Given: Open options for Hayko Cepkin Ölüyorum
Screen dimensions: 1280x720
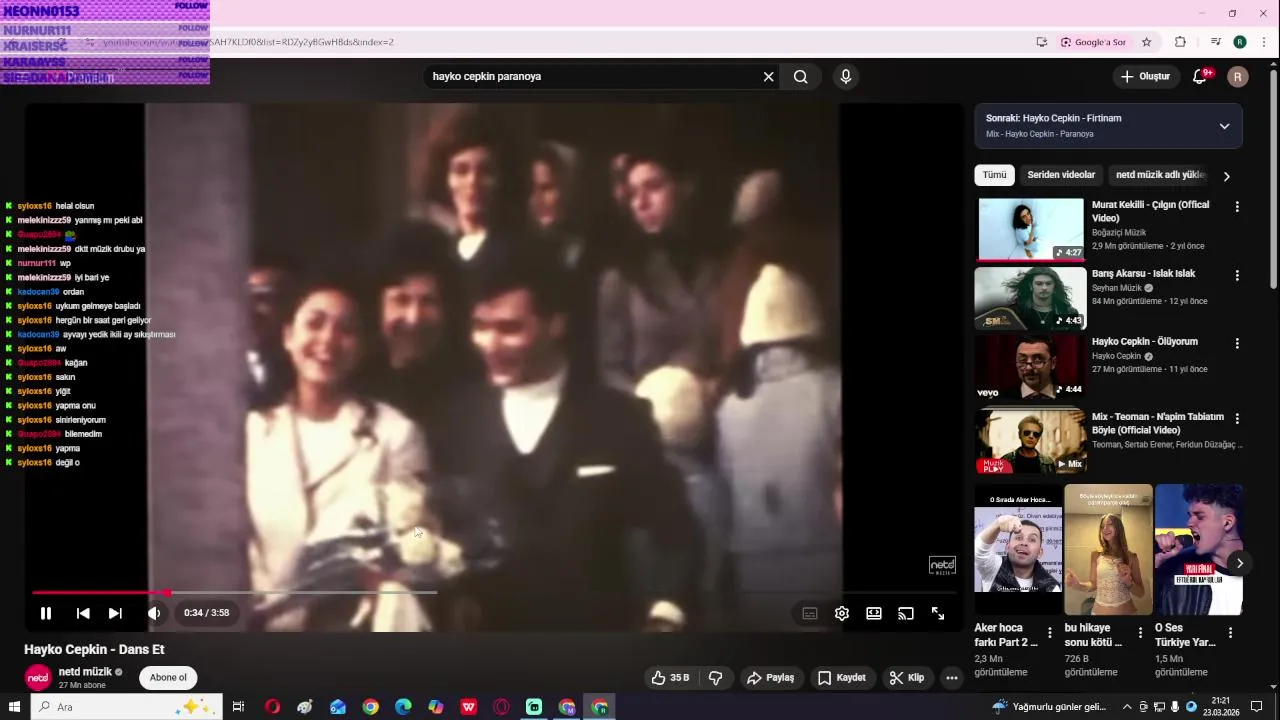Looking at the screenshot, I should 1237,343.
